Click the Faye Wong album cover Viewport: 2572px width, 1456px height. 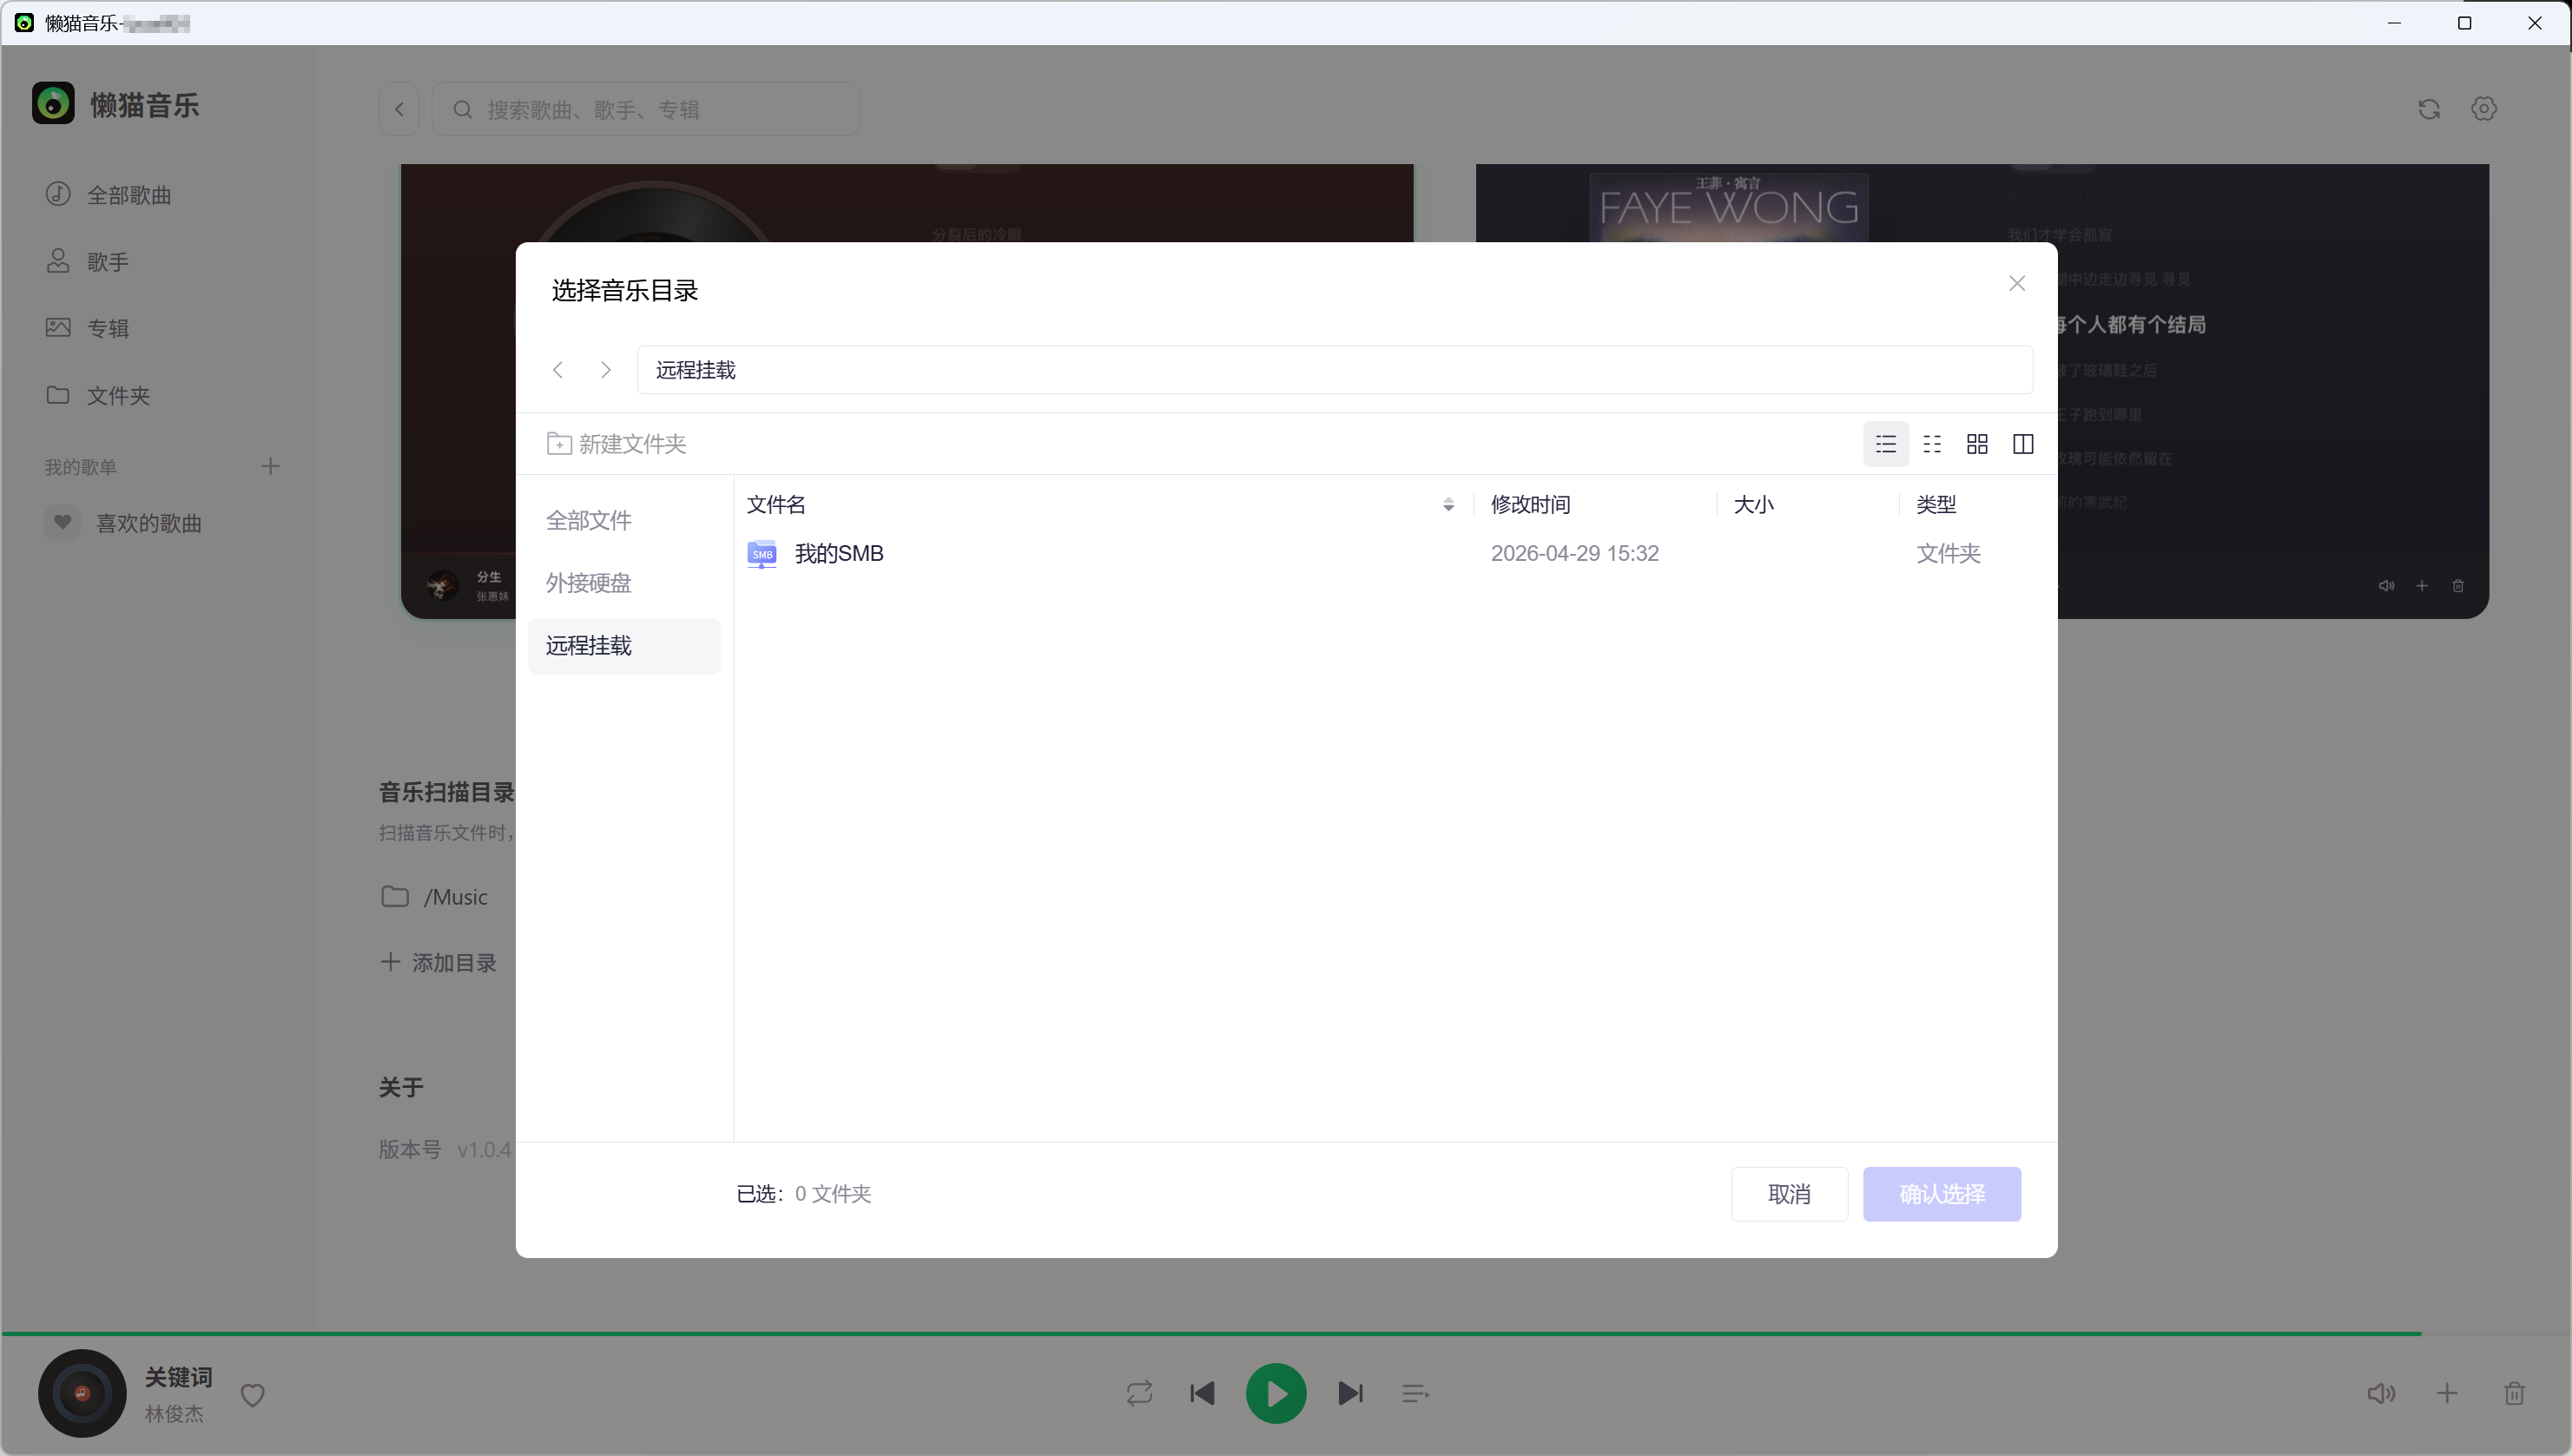point(1729,207)
